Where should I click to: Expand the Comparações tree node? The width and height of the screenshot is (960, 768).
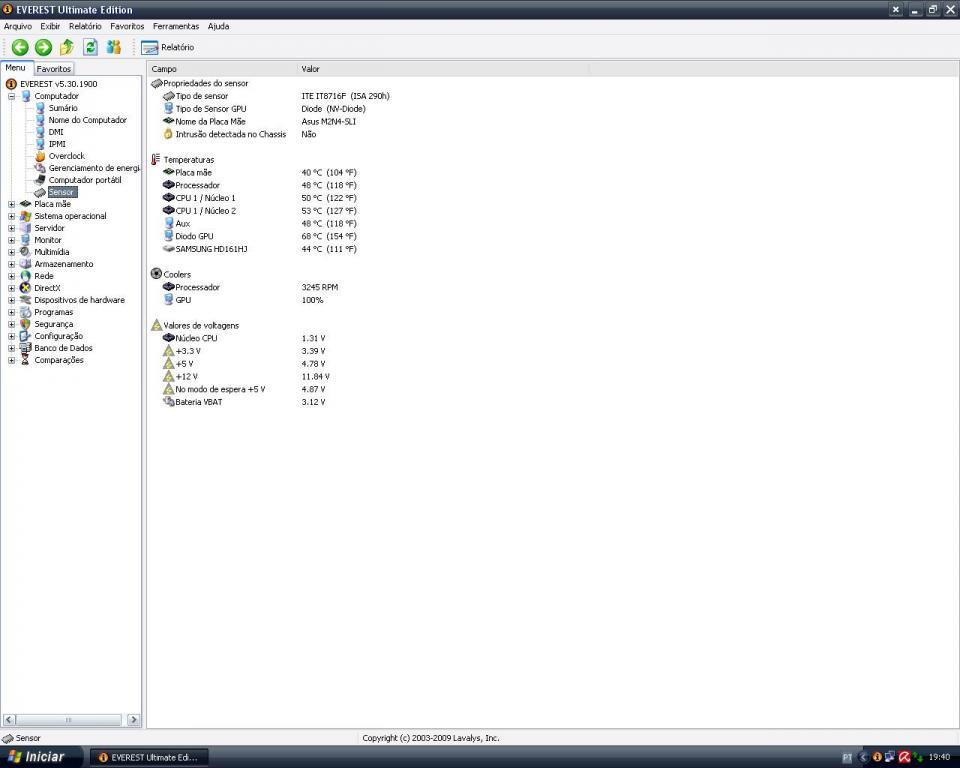pyautogui.click(x=11, y=360)
